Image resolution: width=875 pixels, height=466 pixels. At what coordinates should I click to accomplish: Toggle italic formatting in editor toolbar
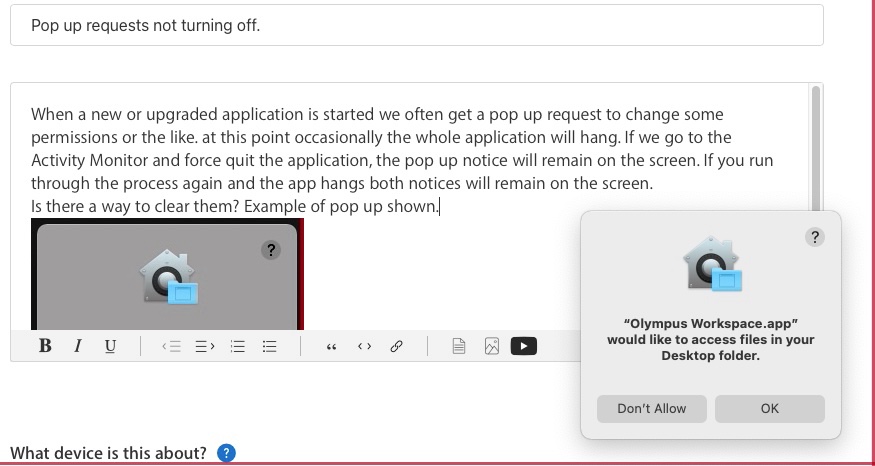click(x=78, y=347)
